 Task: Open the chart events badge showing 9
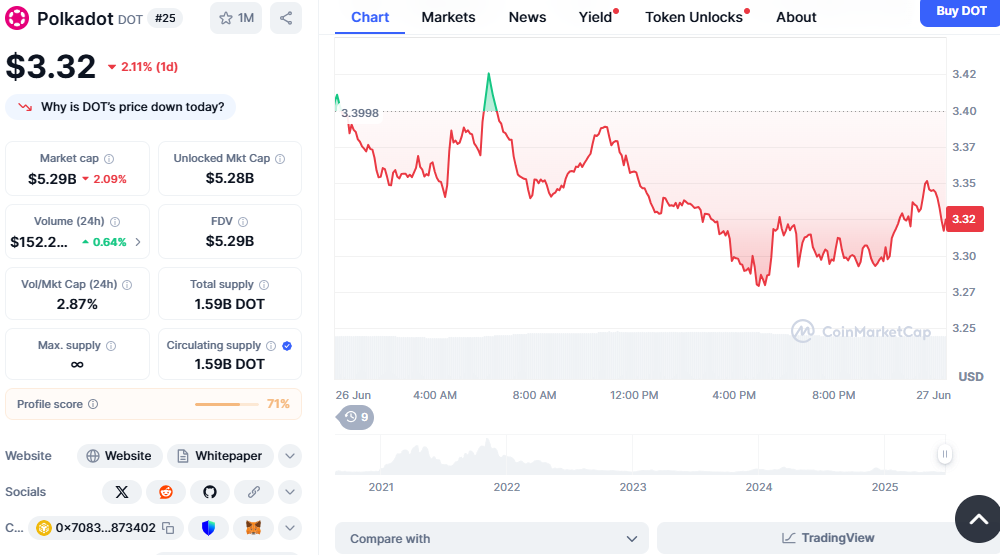(x=356, y=417)
